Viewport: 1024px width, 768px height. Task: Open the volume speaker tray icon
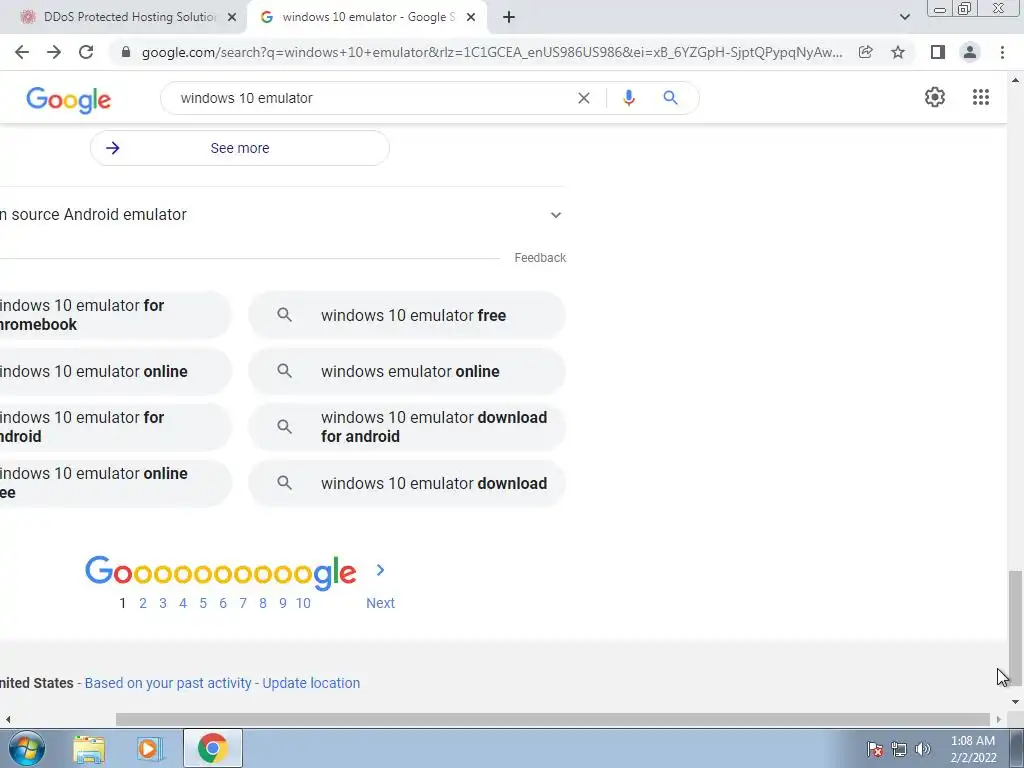point(923,749)
